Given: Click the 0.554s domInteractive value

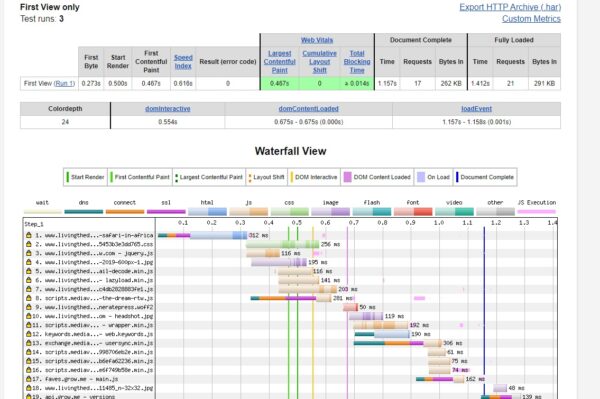Looking at the screenshot, I should pos(168,122).
